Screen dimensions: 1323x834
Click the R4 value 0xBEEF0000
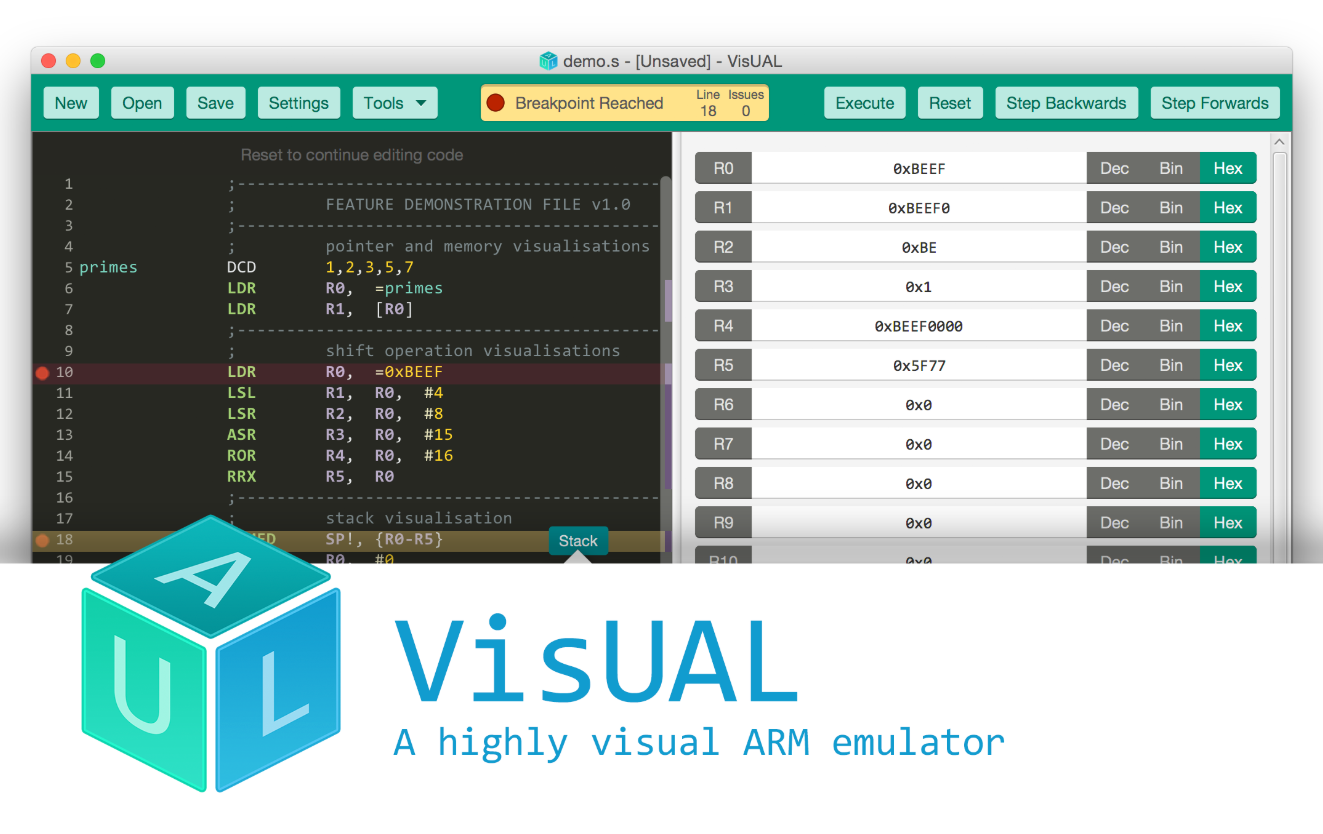[x=919, y=326]
